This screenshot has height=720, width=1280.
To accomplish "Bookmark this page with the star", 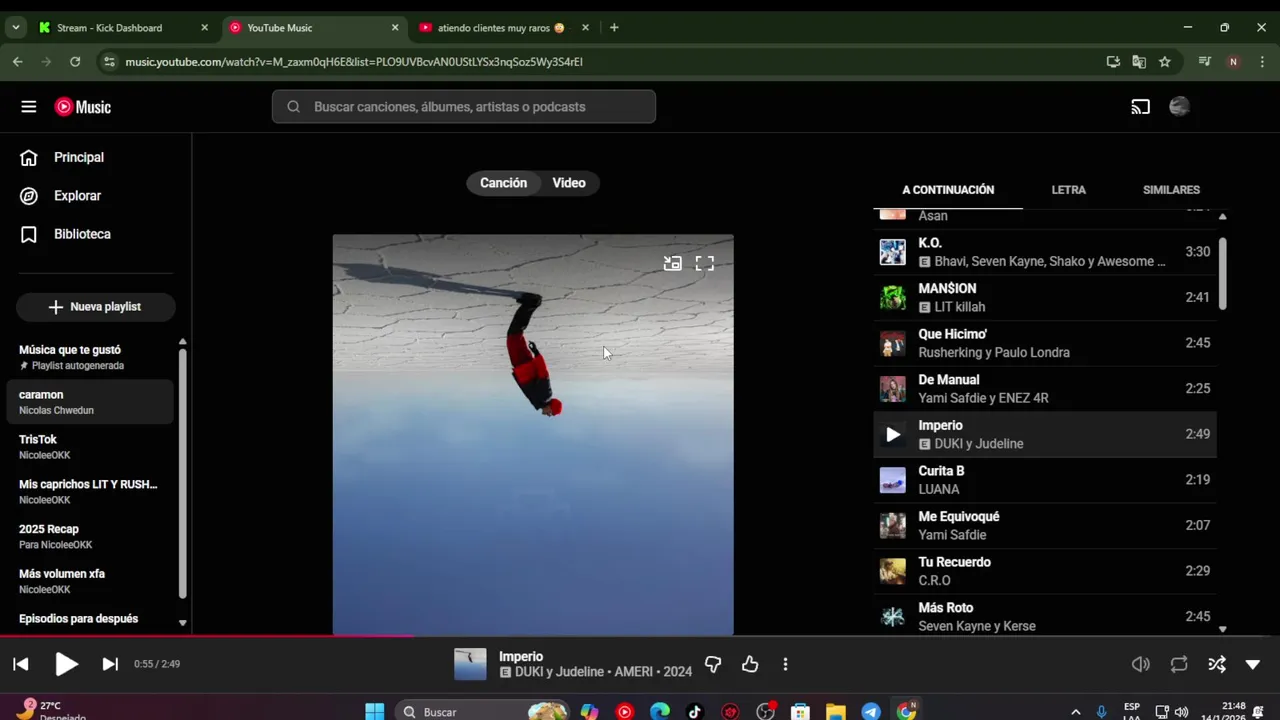I will [x=1165, y=62].
